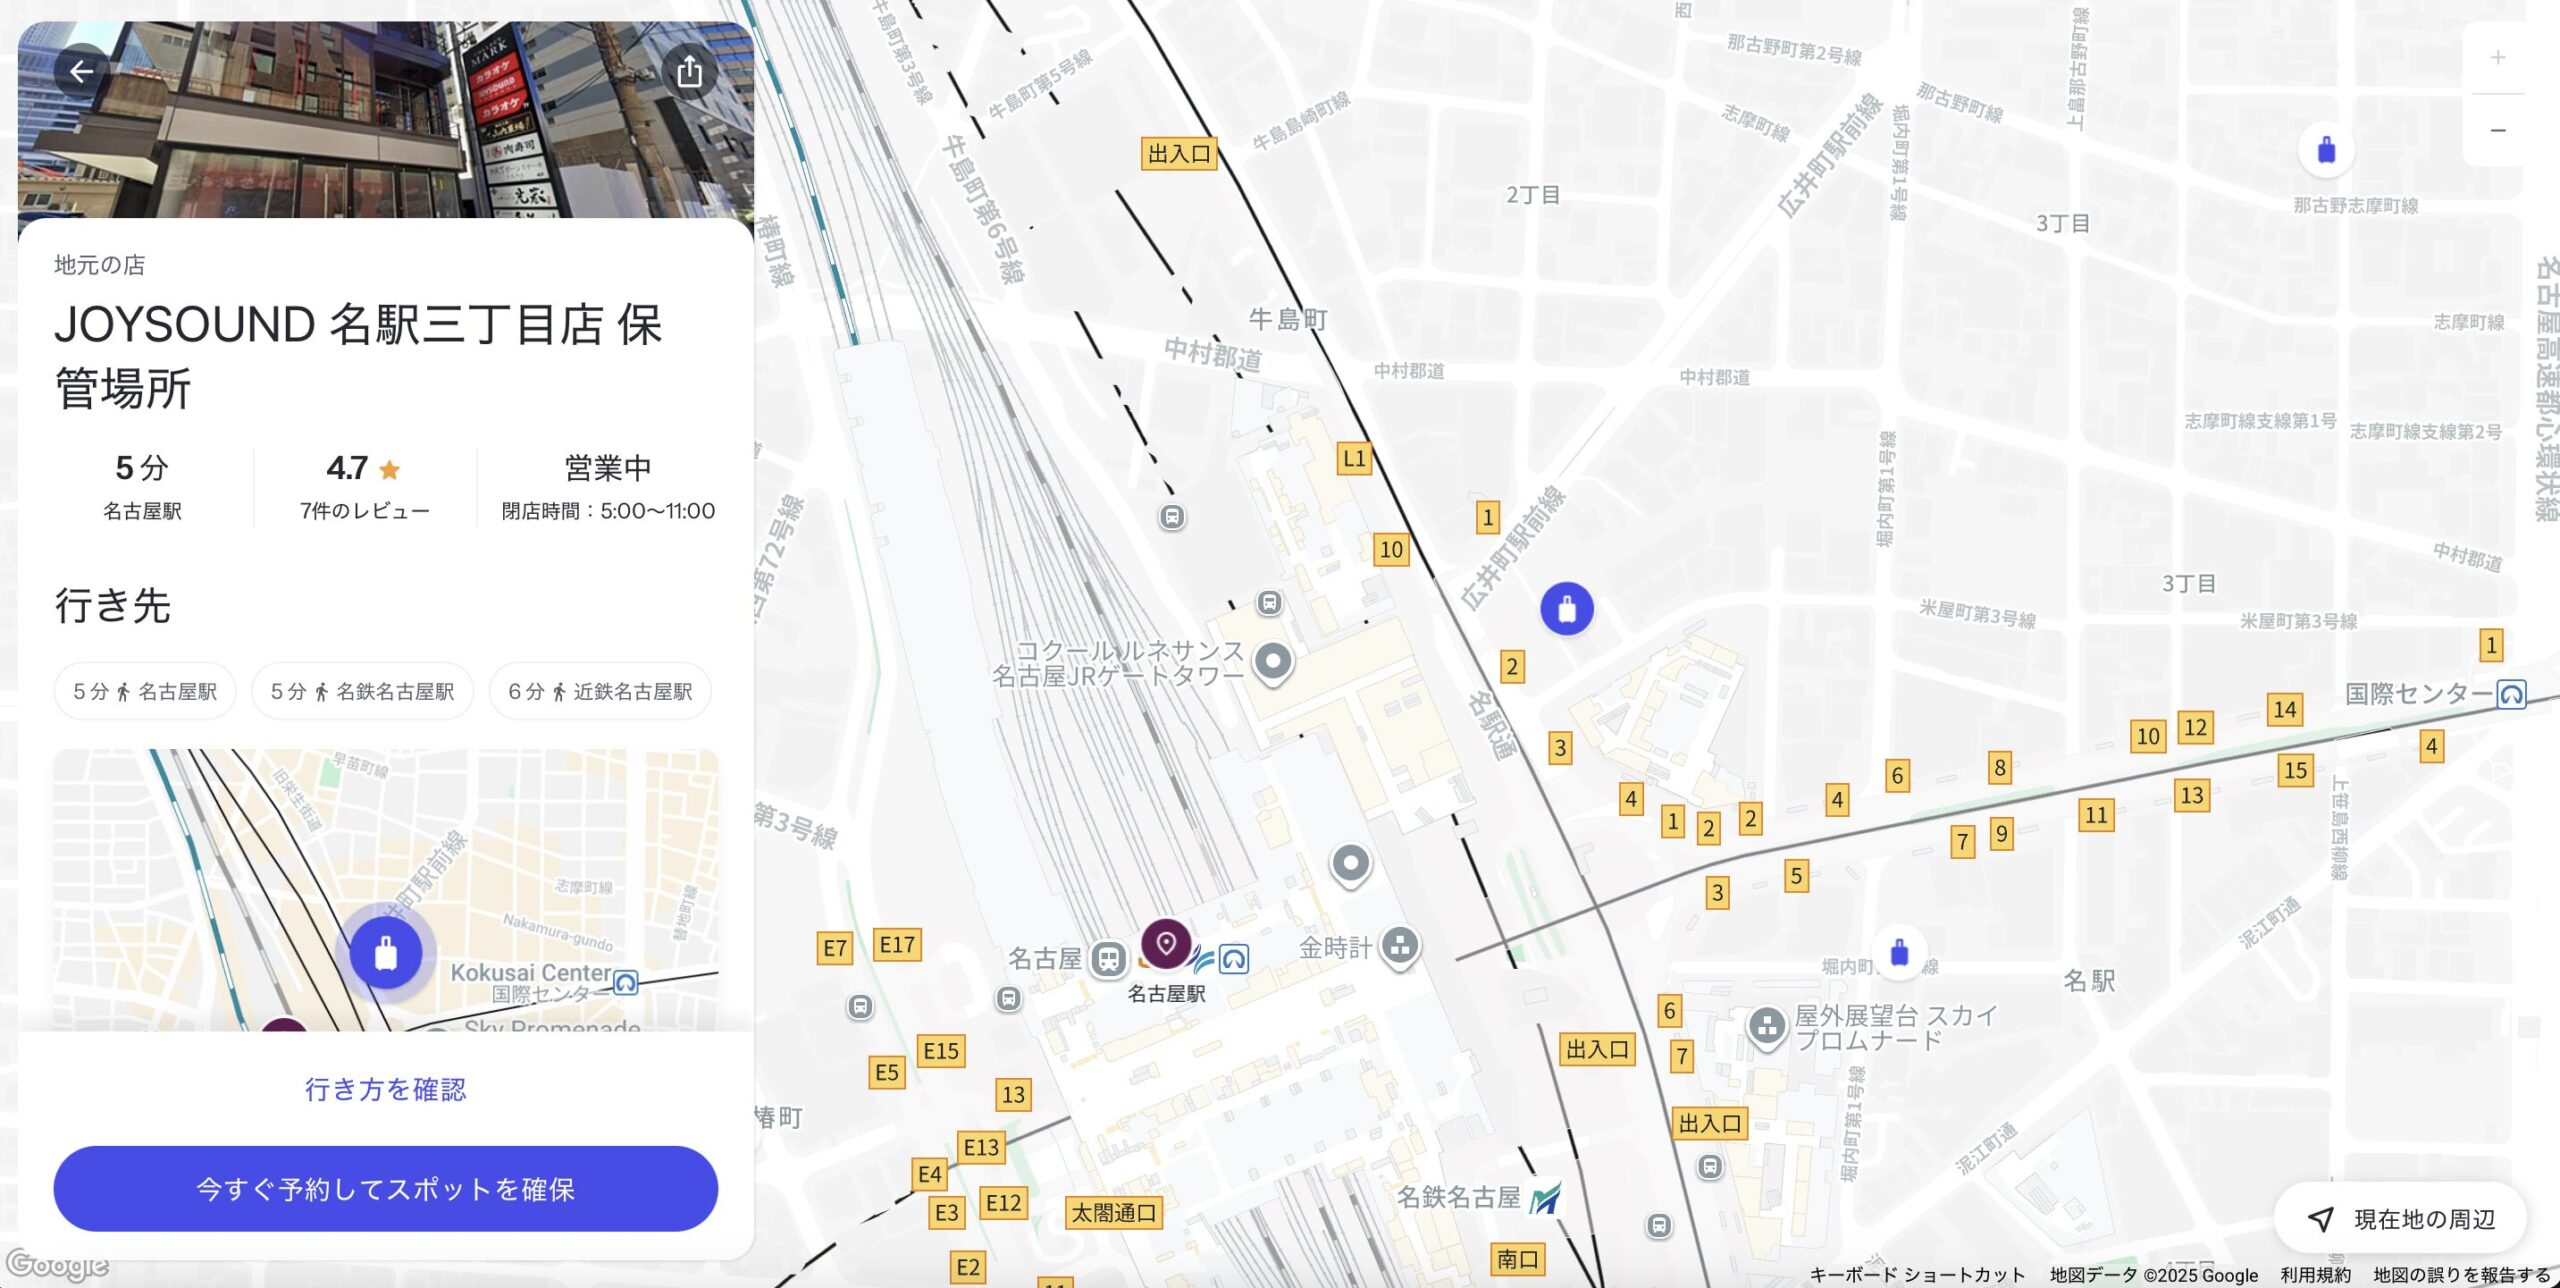Open the mini map thumbnail preview
The image size is (2560, 1288).
(386, 890)
